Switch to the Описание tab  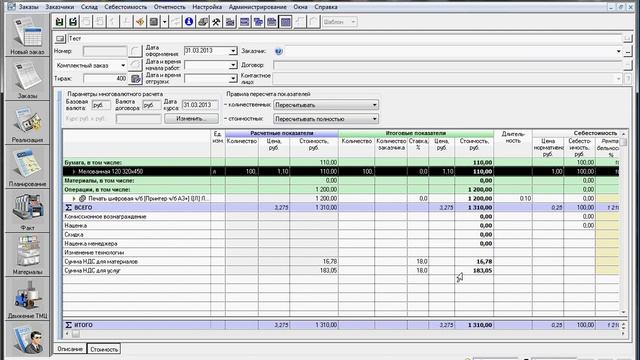tap(70, 349)
